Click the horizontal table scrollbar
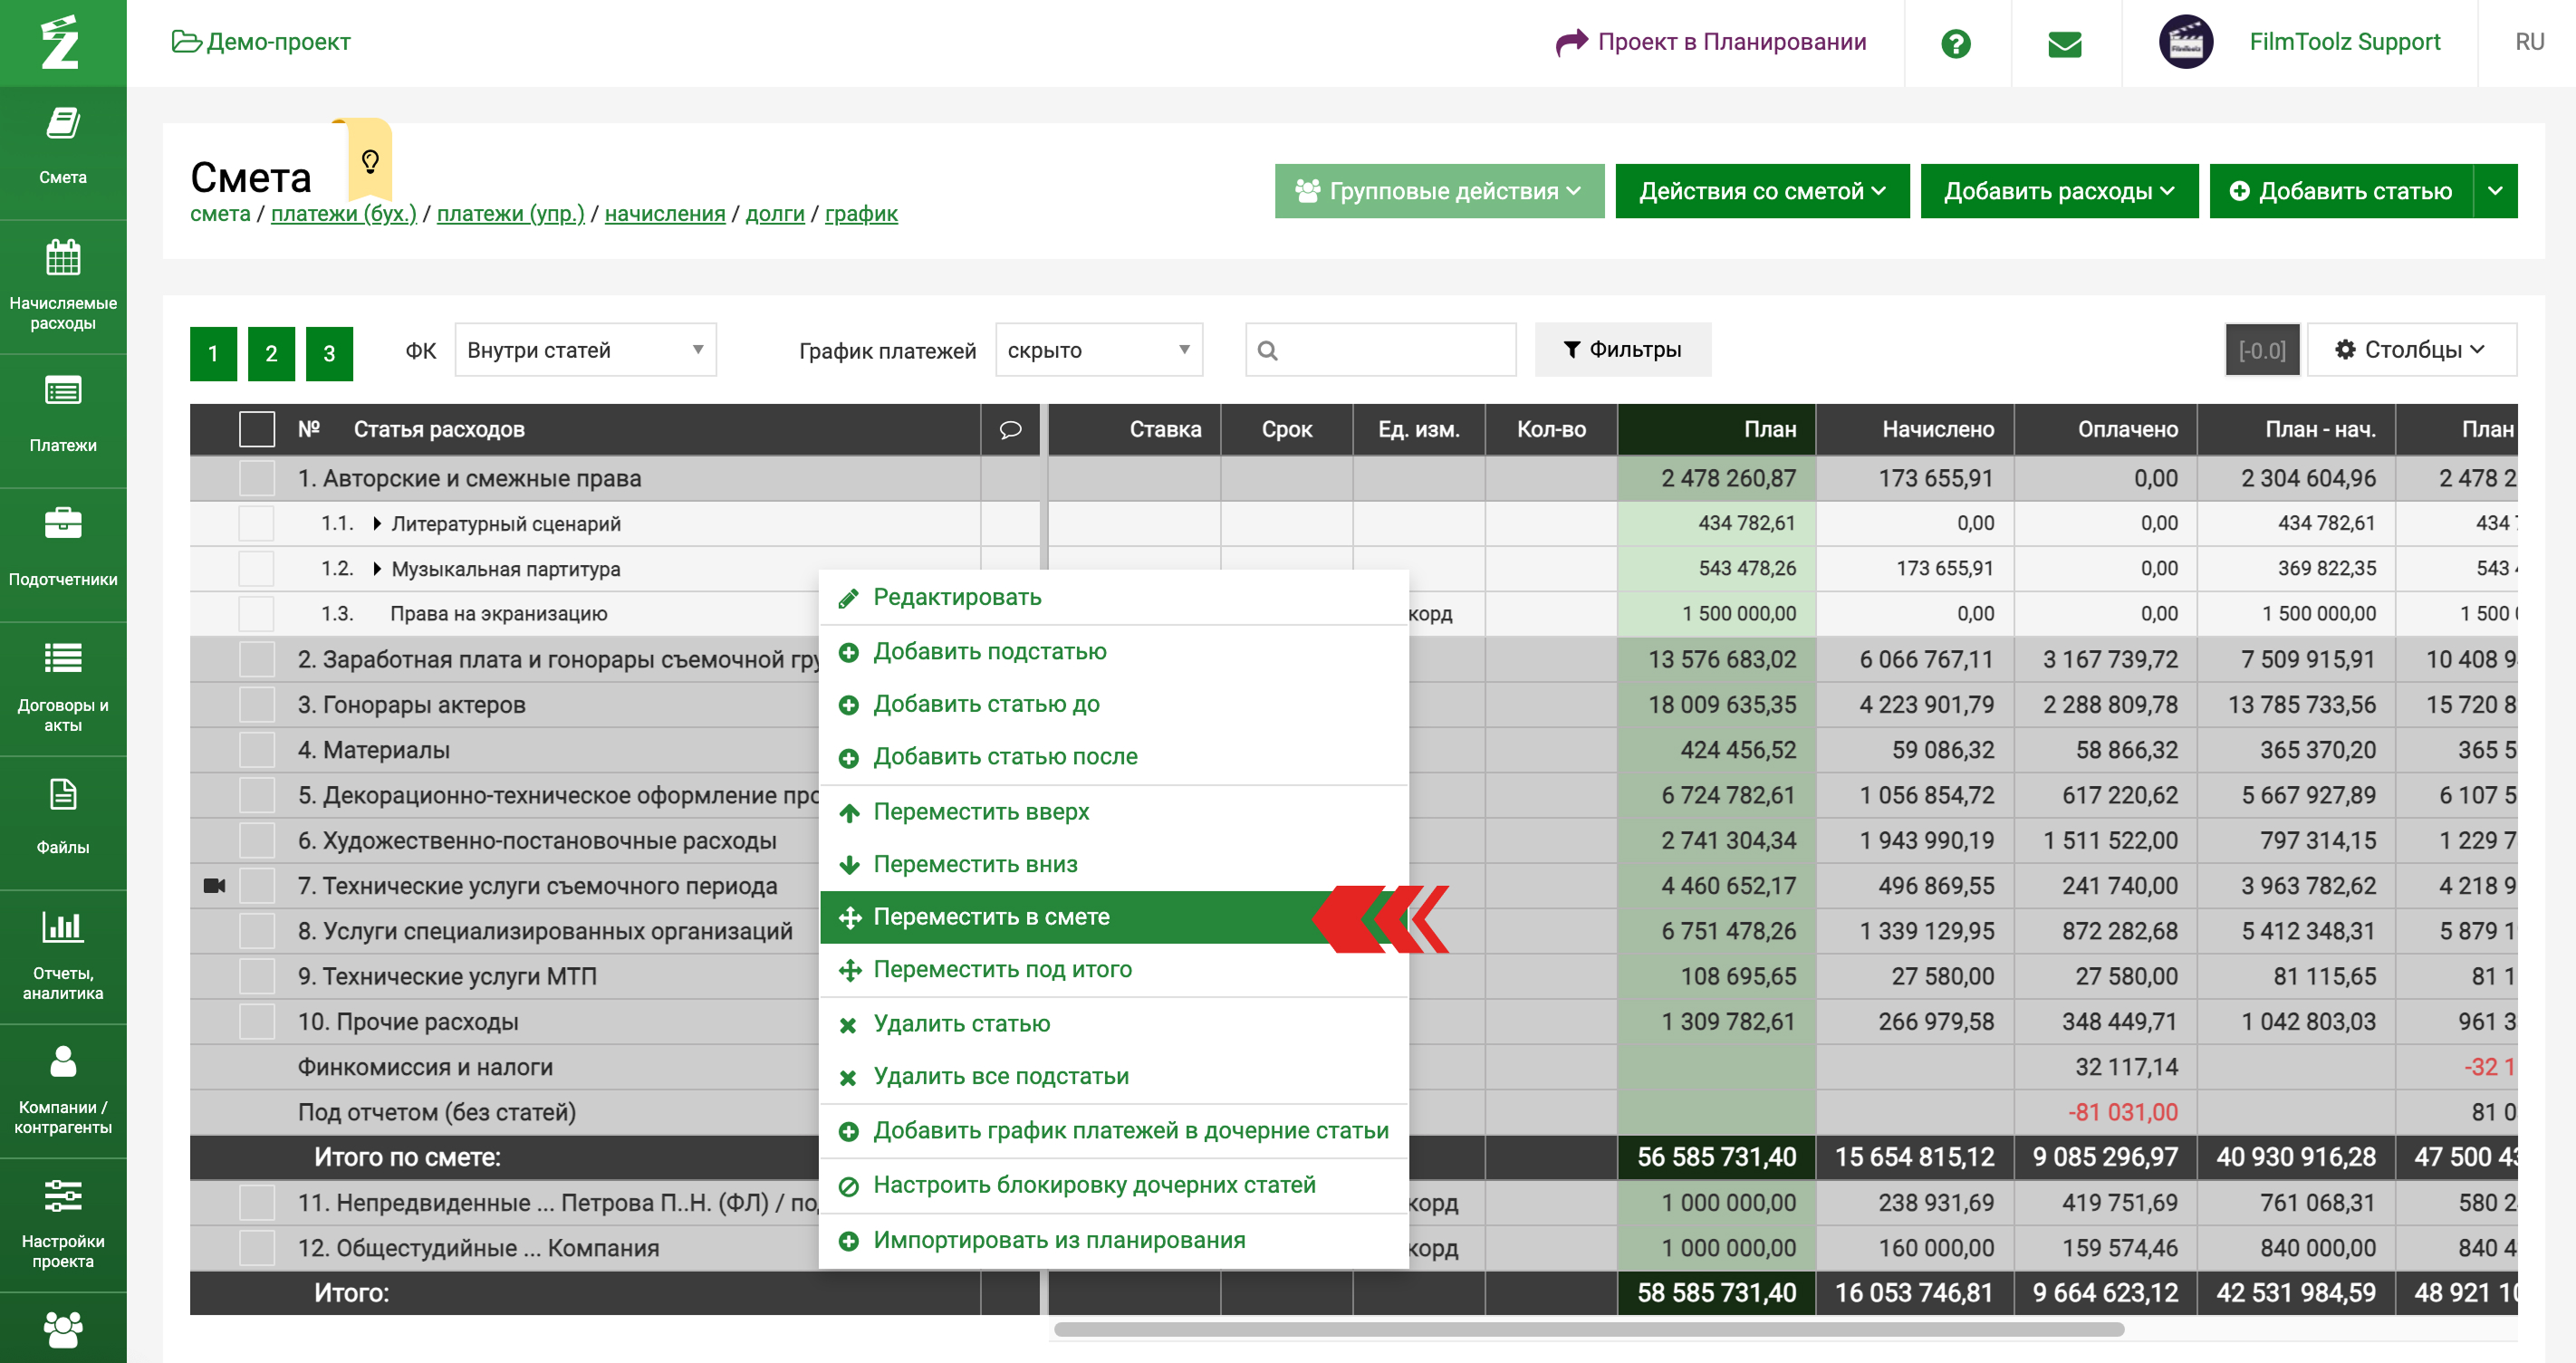Viewport: 2576px width, 1363px height. point(1589,1330)
